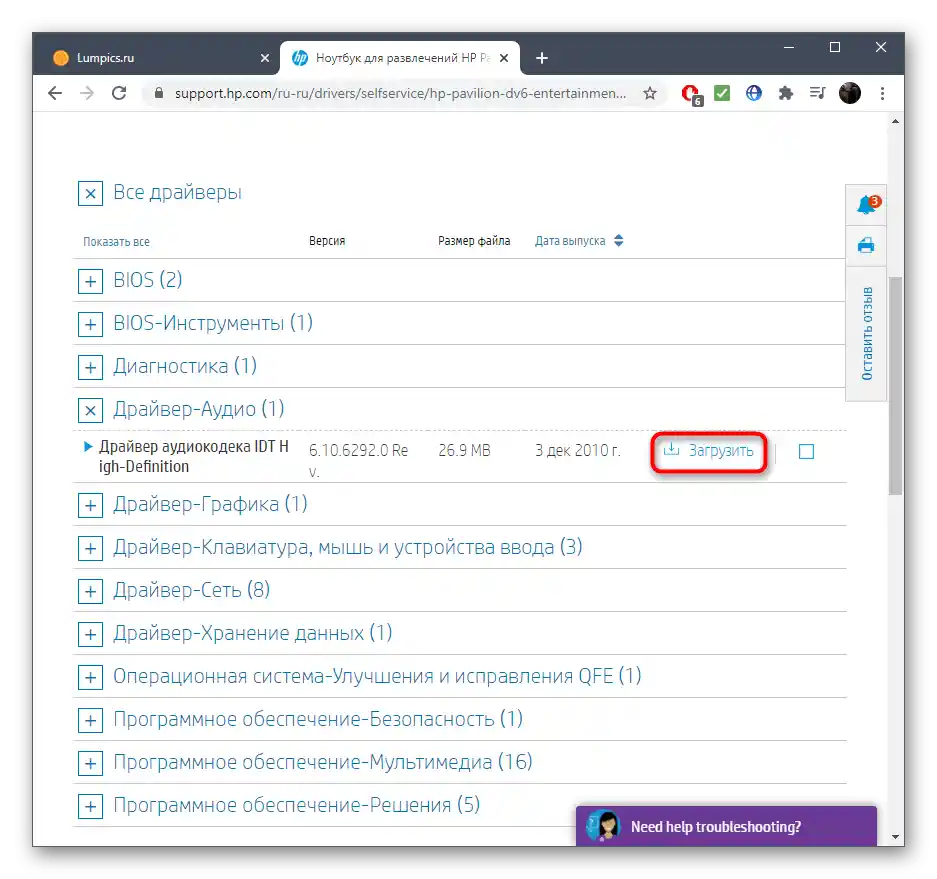Open the Оставить отзыв feedback tab
Screen dimensions: 937x879
pos(866,333)
